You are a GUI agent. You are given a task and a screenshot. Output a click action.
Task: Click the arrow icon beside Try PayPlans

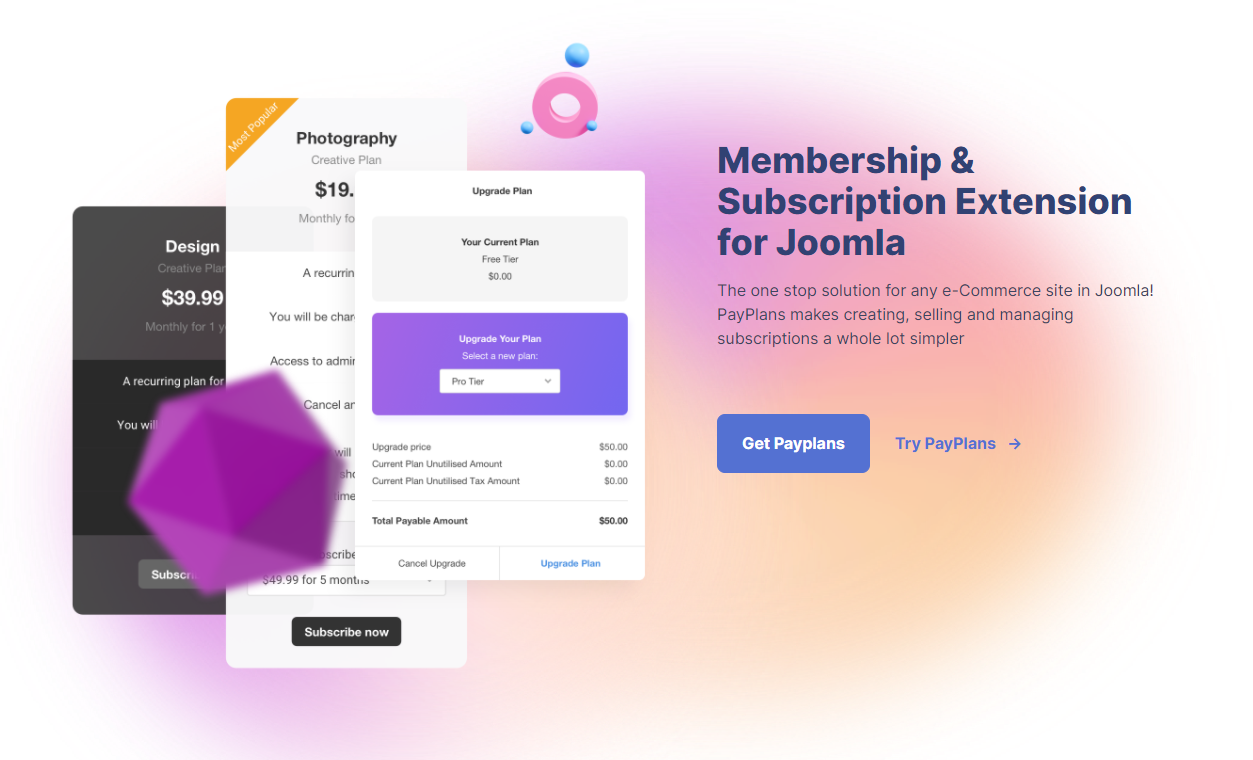[1015, 444]
